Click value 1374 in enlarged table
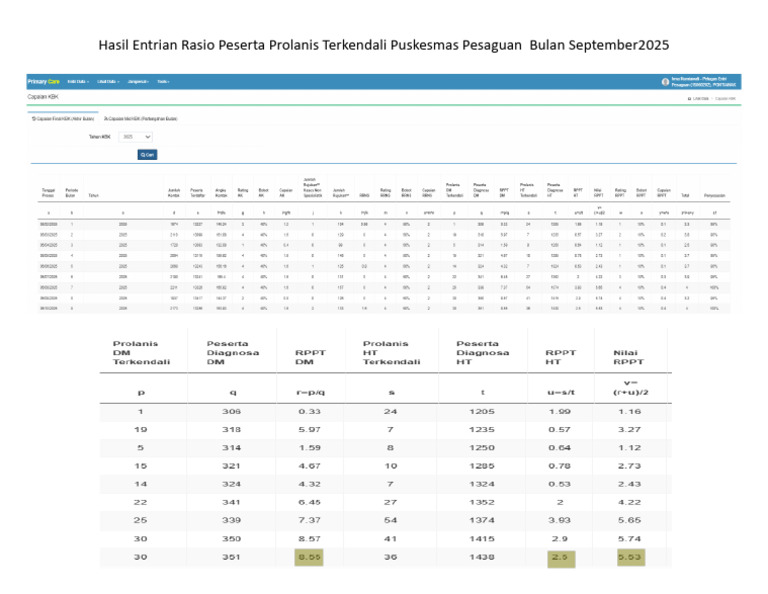The width and height of the screenshot is (768, 594). pos(482,520)
